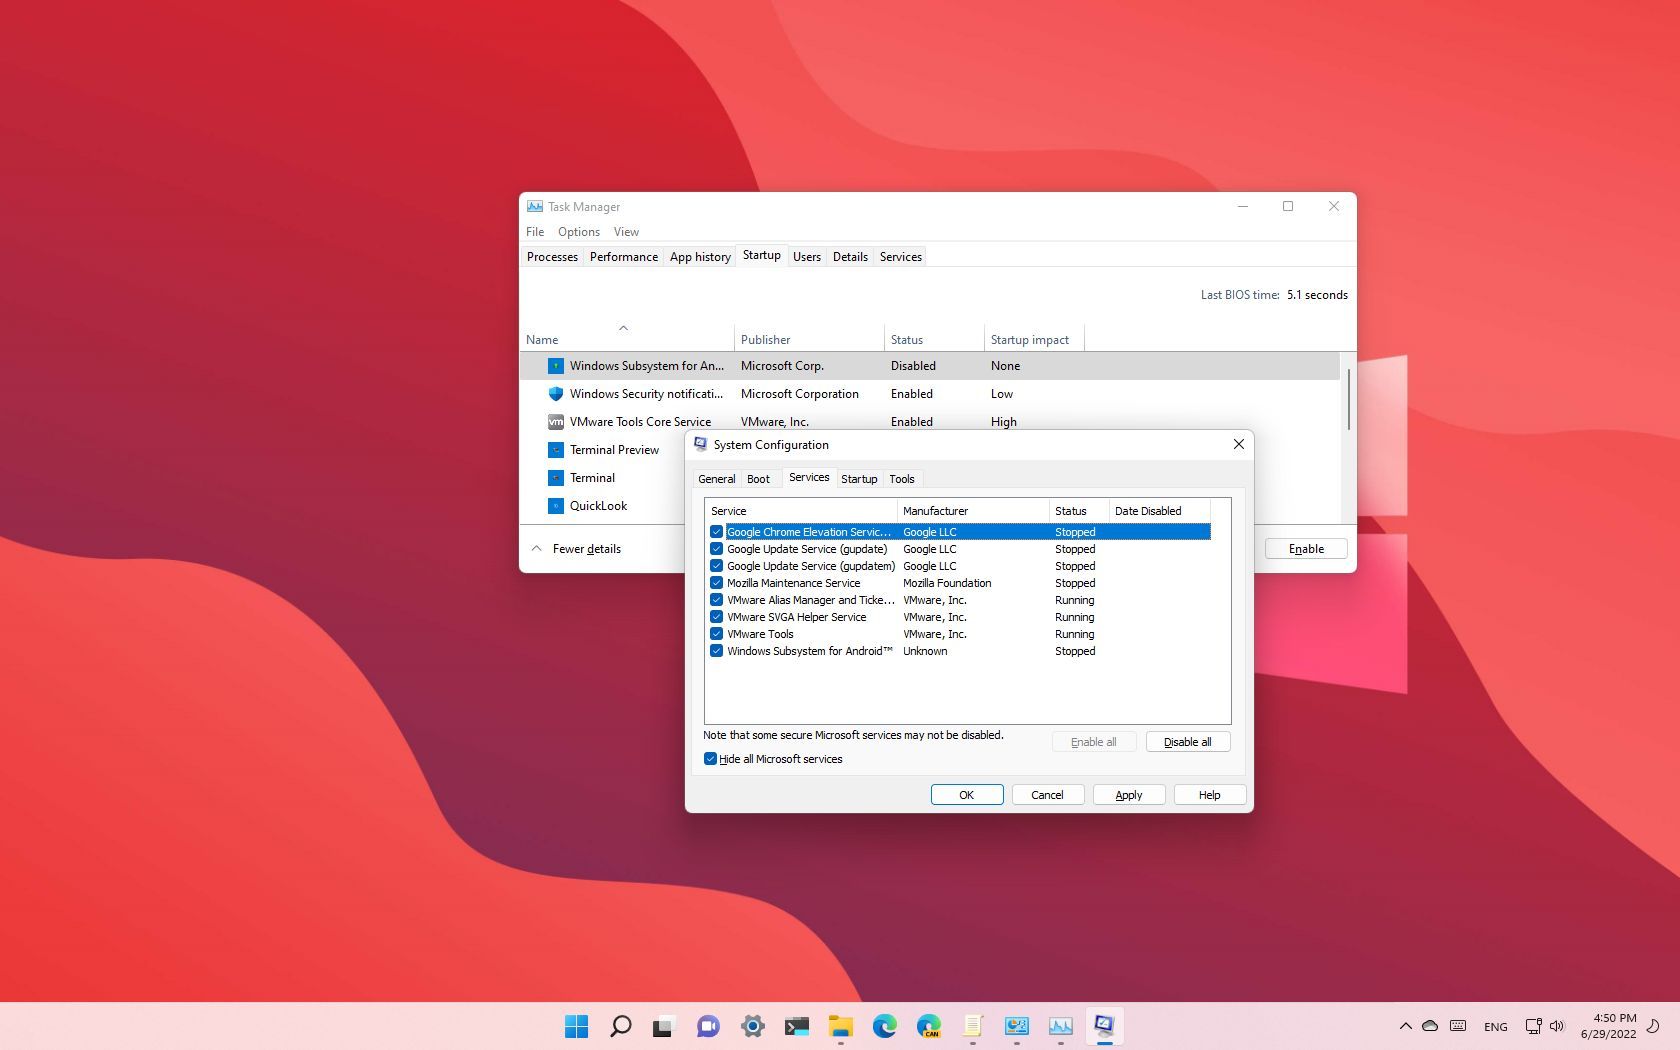Open Windows Search from the taskbar
The image size is (1680, 1050).
[x=620, y=1026]
